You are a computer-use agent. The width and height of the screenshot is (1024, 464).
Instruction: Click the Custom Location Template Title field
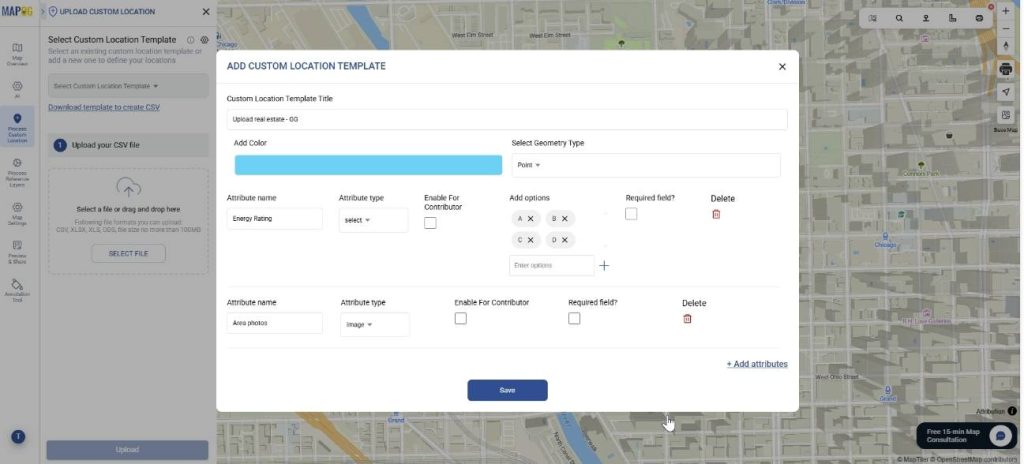coord(507,120)
